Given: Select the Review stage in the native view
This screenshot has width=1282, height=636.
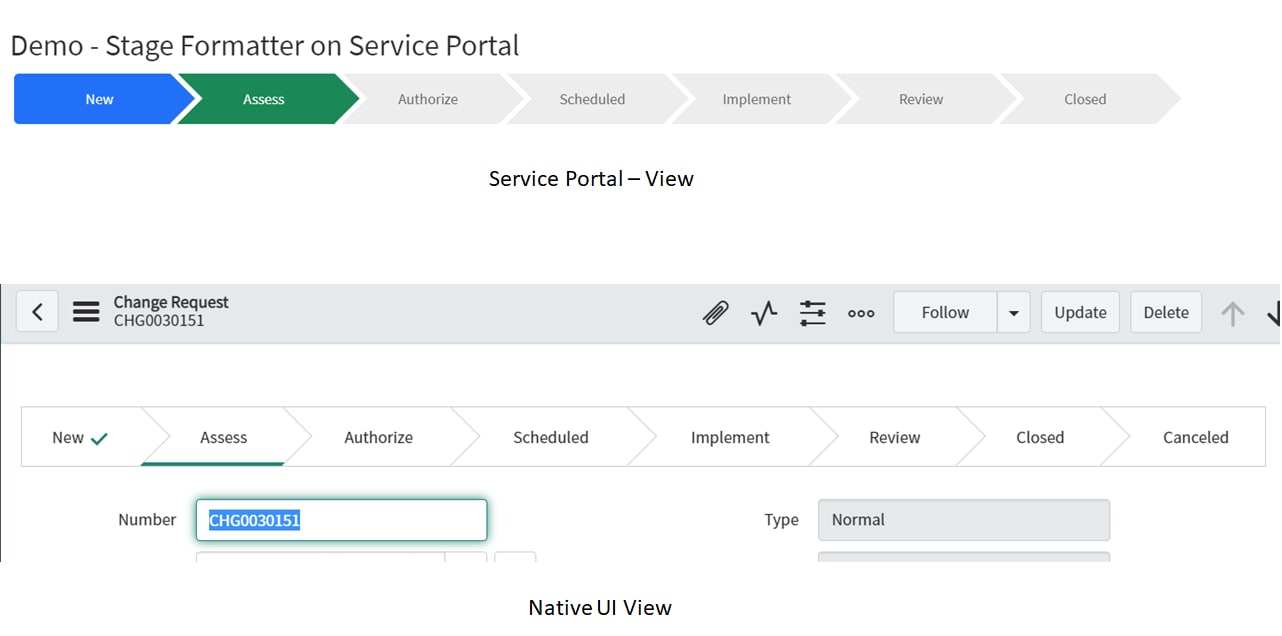Looking at the screenshot, I should tap(894, 437).
